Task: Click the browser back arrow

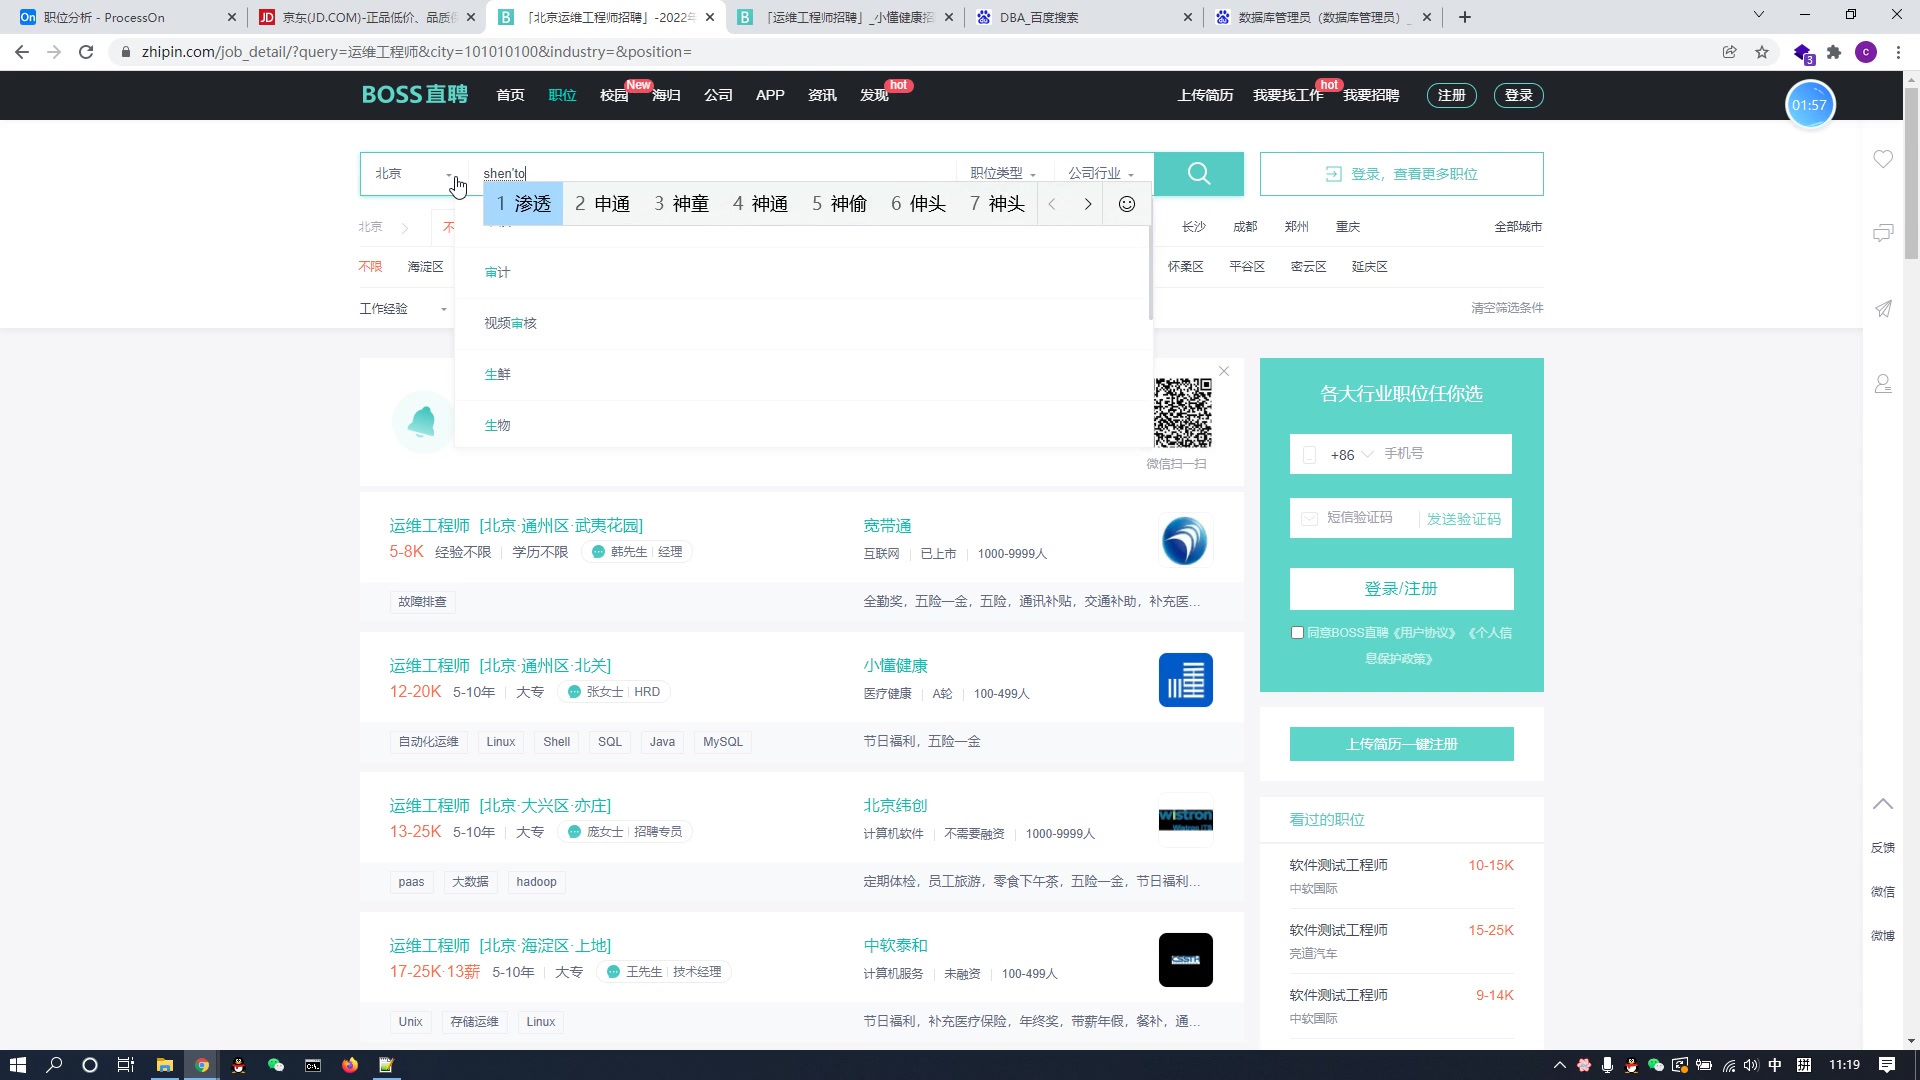Action: click(22, 52)
